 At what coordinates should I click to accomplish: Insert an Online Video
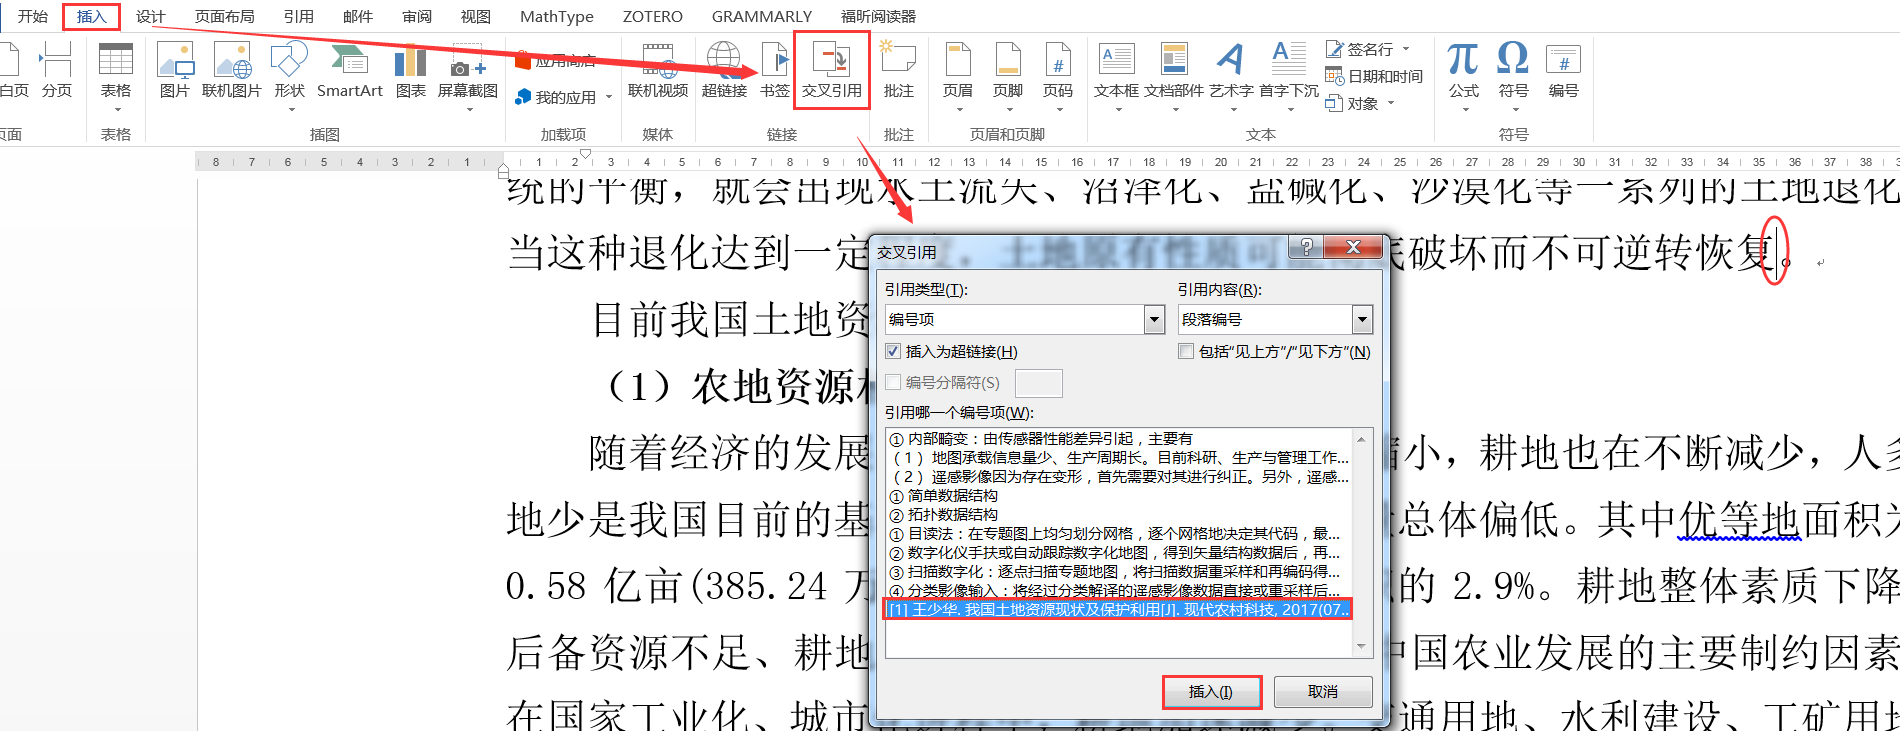[658, 71]
